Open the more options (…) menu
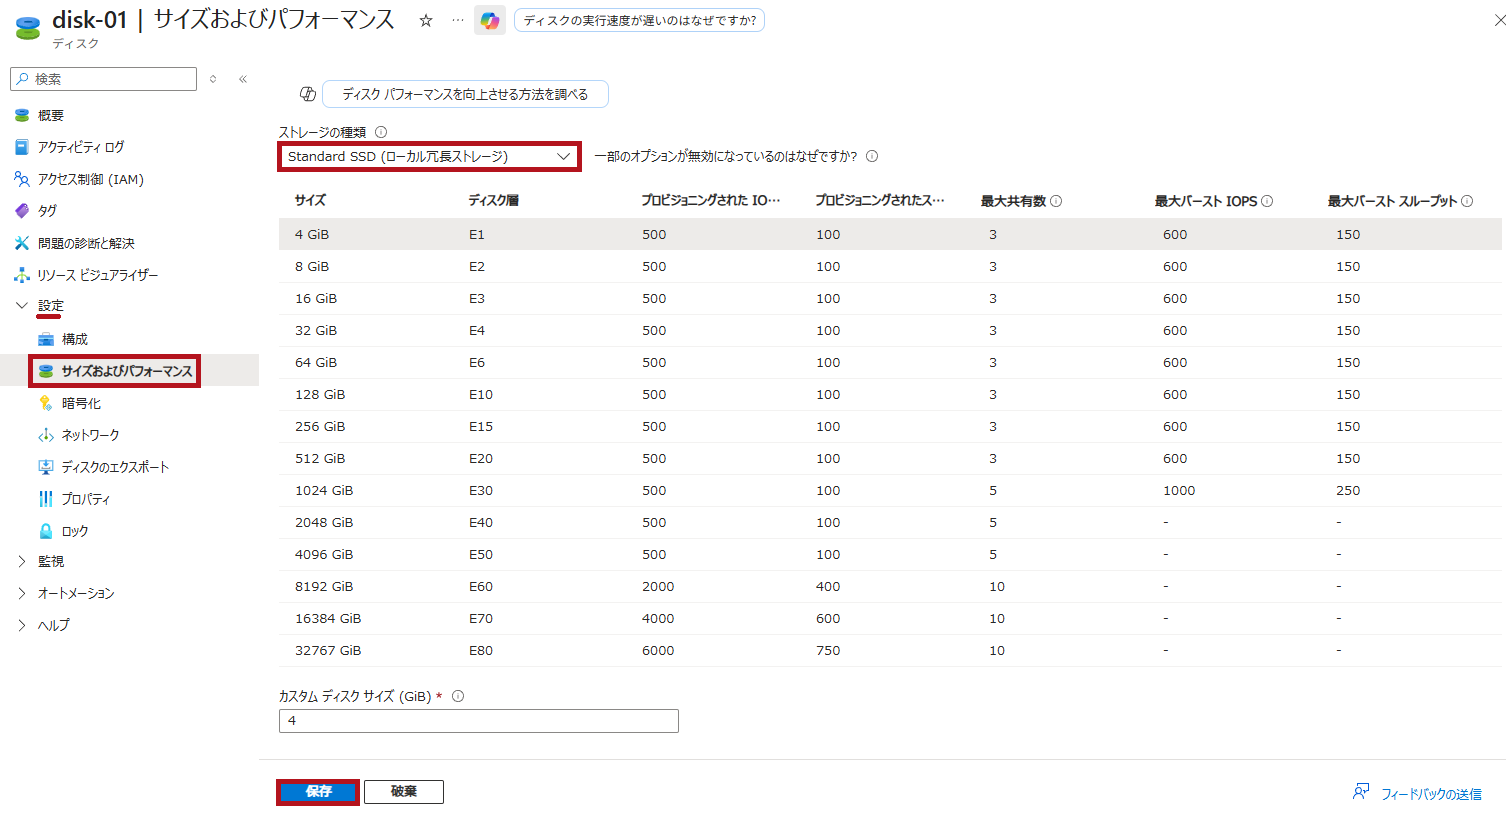Image resolution: width=1506 pixels, height=820 pixels. [455, 19]
